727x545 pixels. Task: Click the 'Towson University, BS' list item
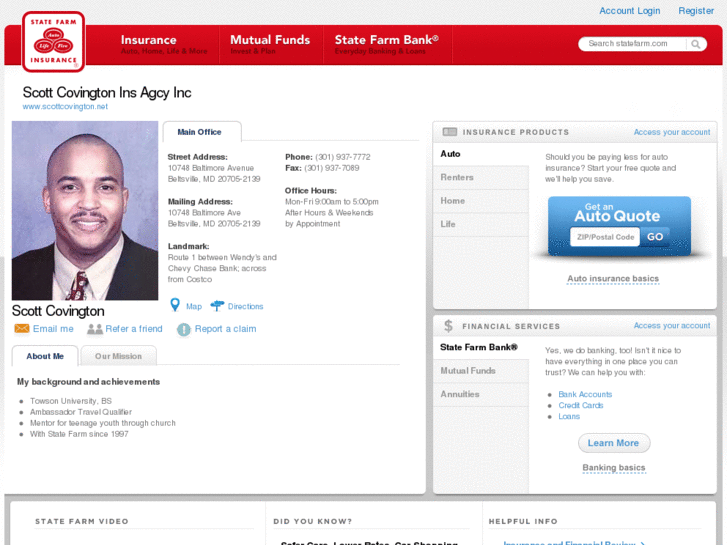tap(70, 401)
